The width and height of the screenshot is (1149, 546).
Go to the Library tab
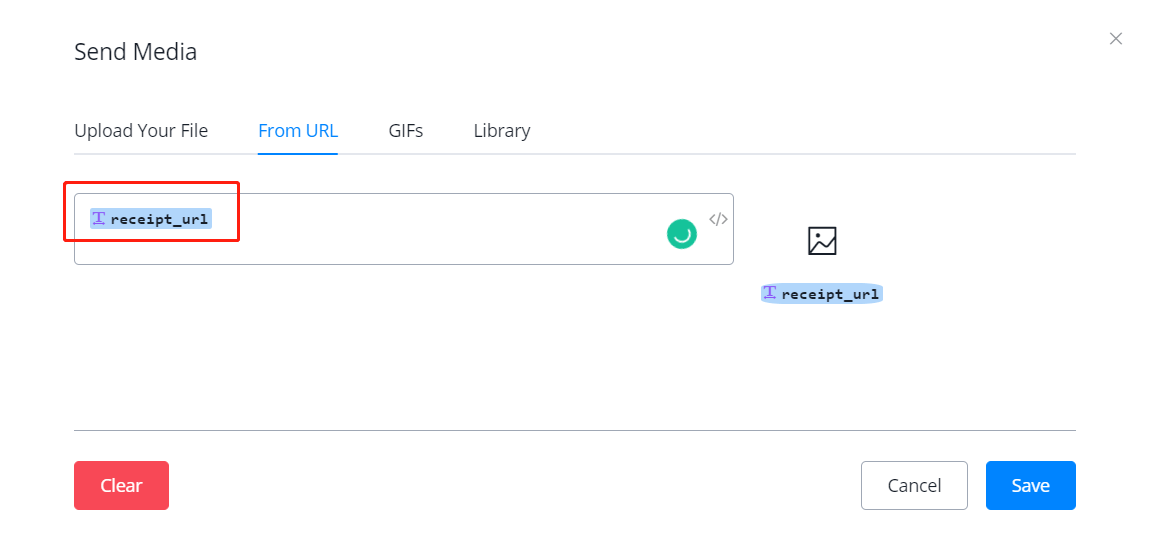tap(502, 131)
